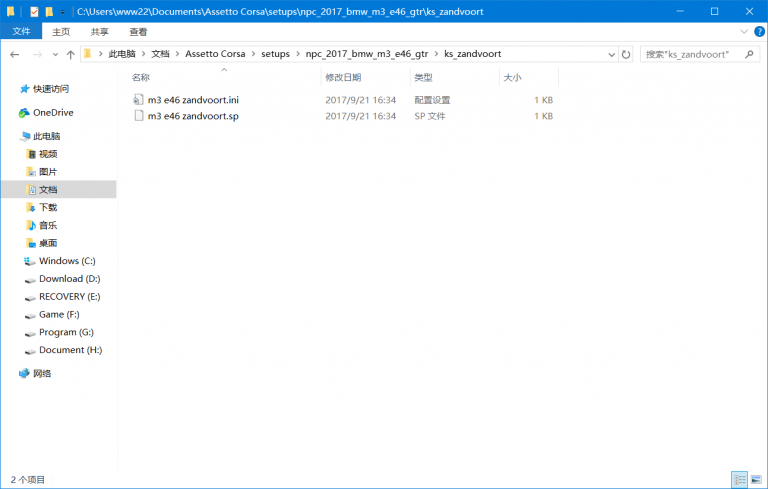The image size is (768, 489).
Task: Click the .ini file's config icon
Action: [139, 100]
